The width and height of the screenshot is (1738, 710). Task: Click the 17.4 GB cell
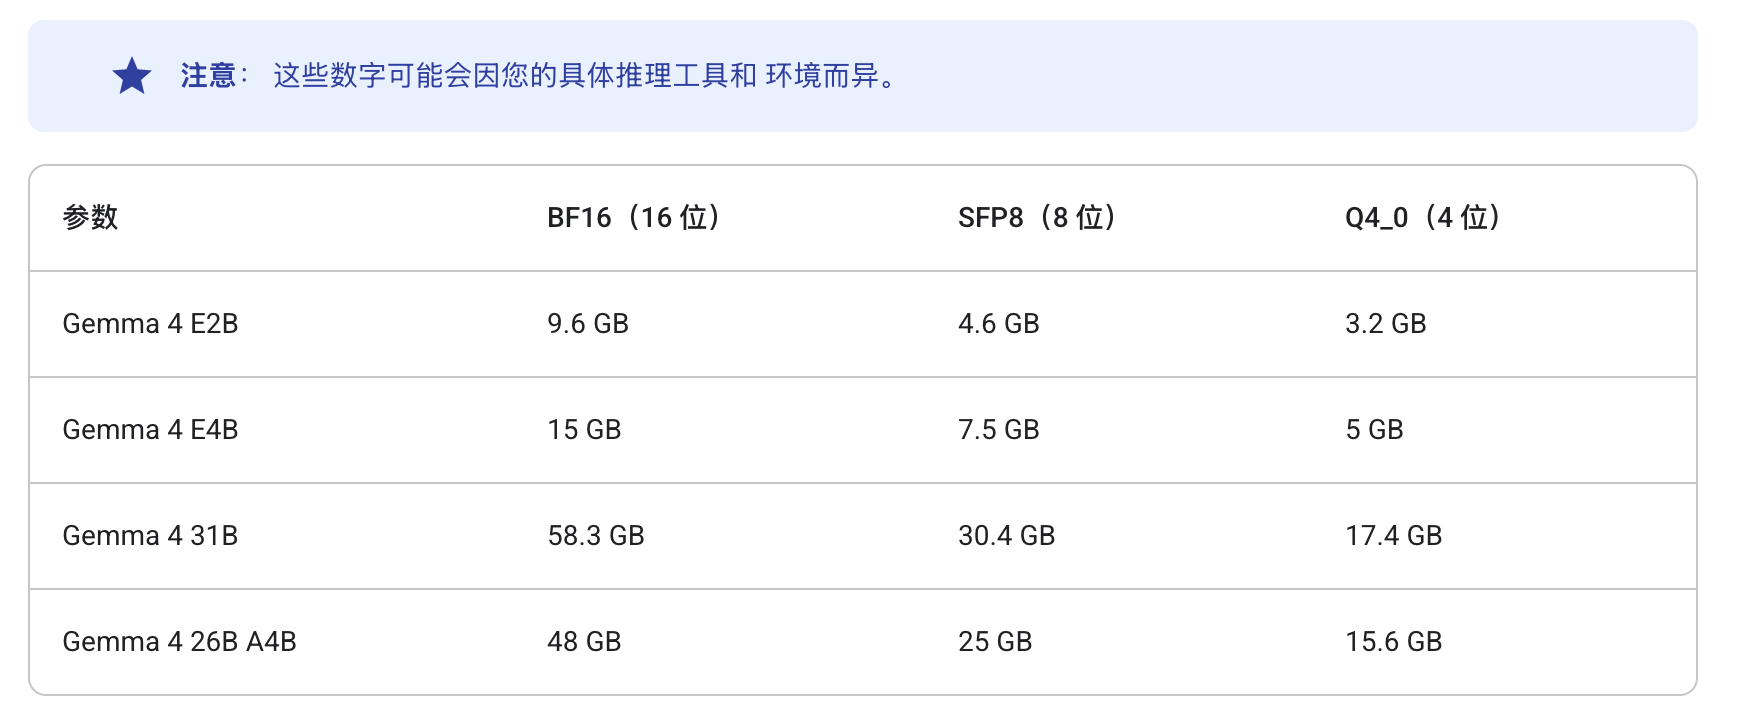click(x=1393, y=536)
